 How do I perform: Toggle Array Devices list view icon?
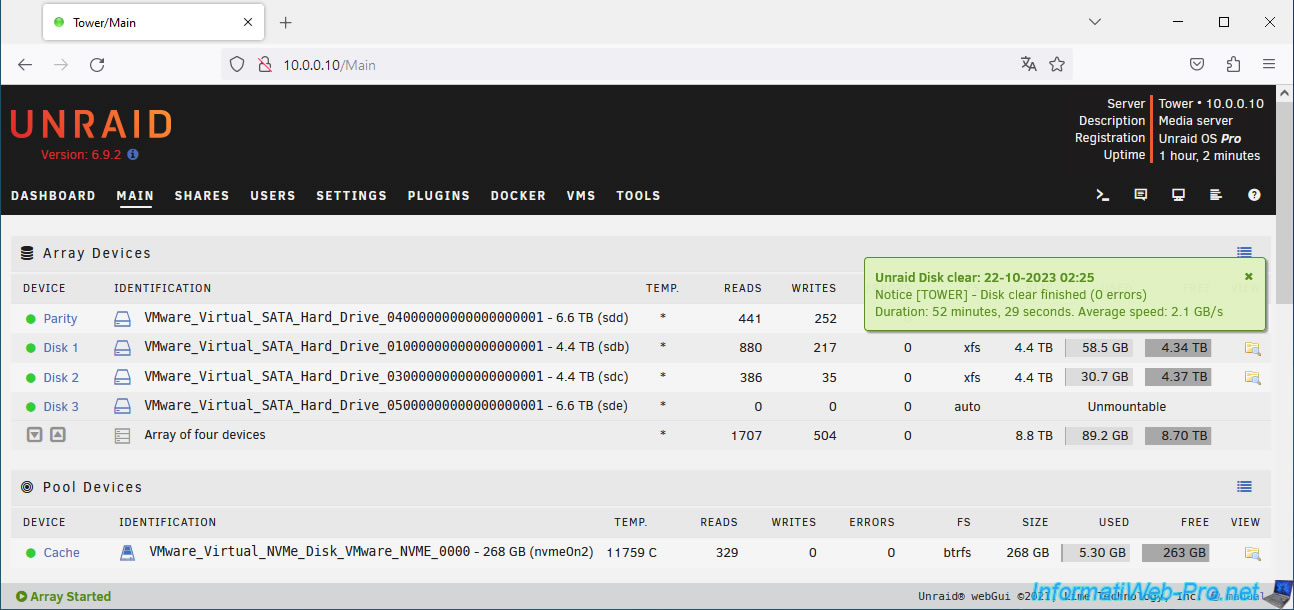point(1244,253)
